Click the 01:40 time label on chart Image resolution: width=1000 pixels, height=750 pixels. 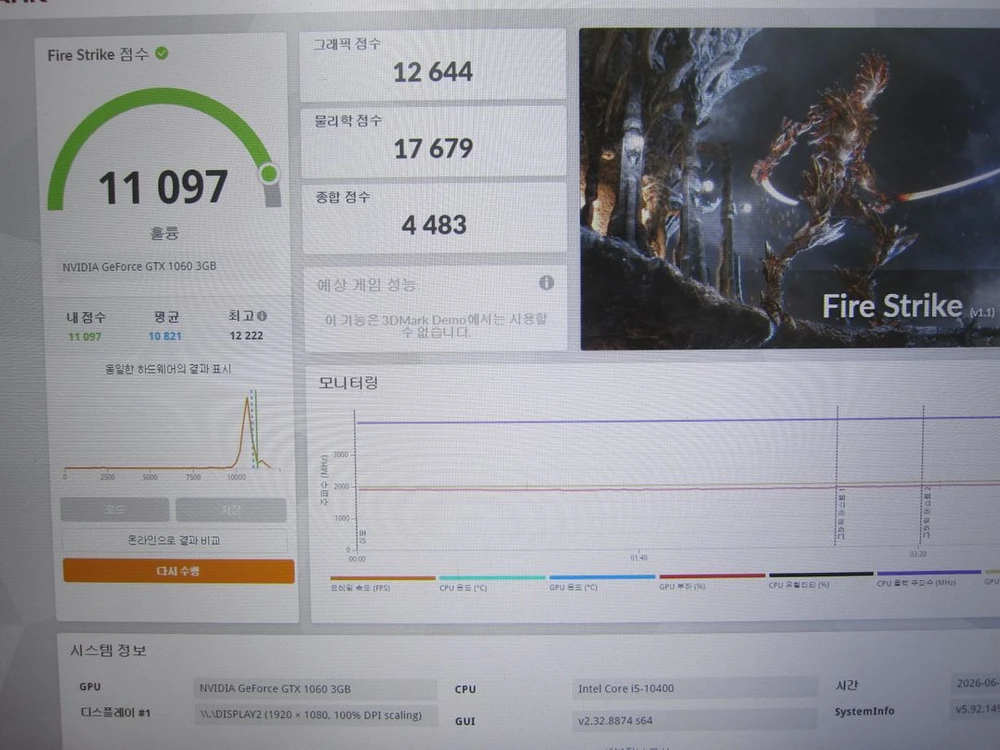[x=638, y=557]
